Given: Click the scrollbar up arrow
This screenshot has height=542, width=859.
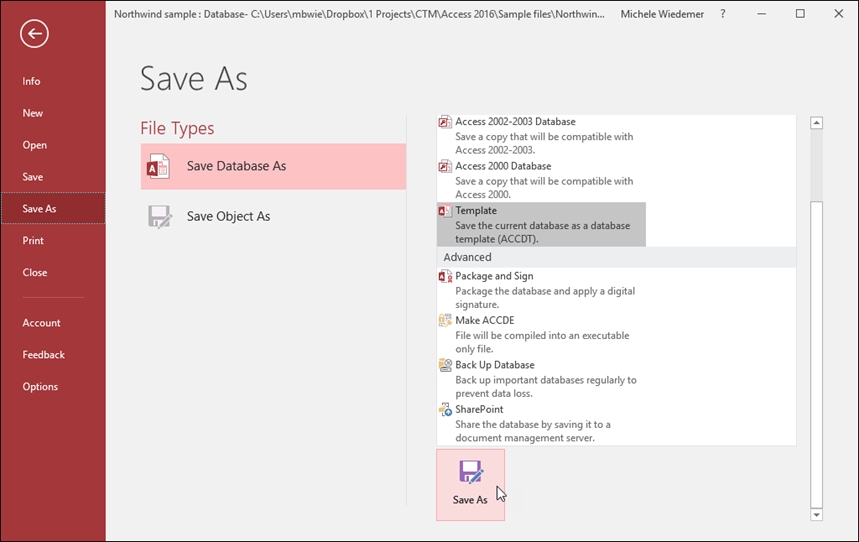Looking at the screenshot, I should tap(816, 123).
